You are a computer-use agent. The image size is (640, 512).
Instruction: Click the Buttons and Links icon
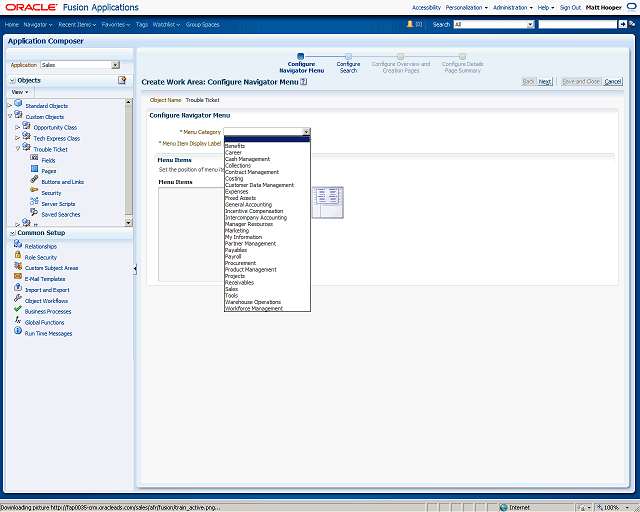[x=34, y=179]
